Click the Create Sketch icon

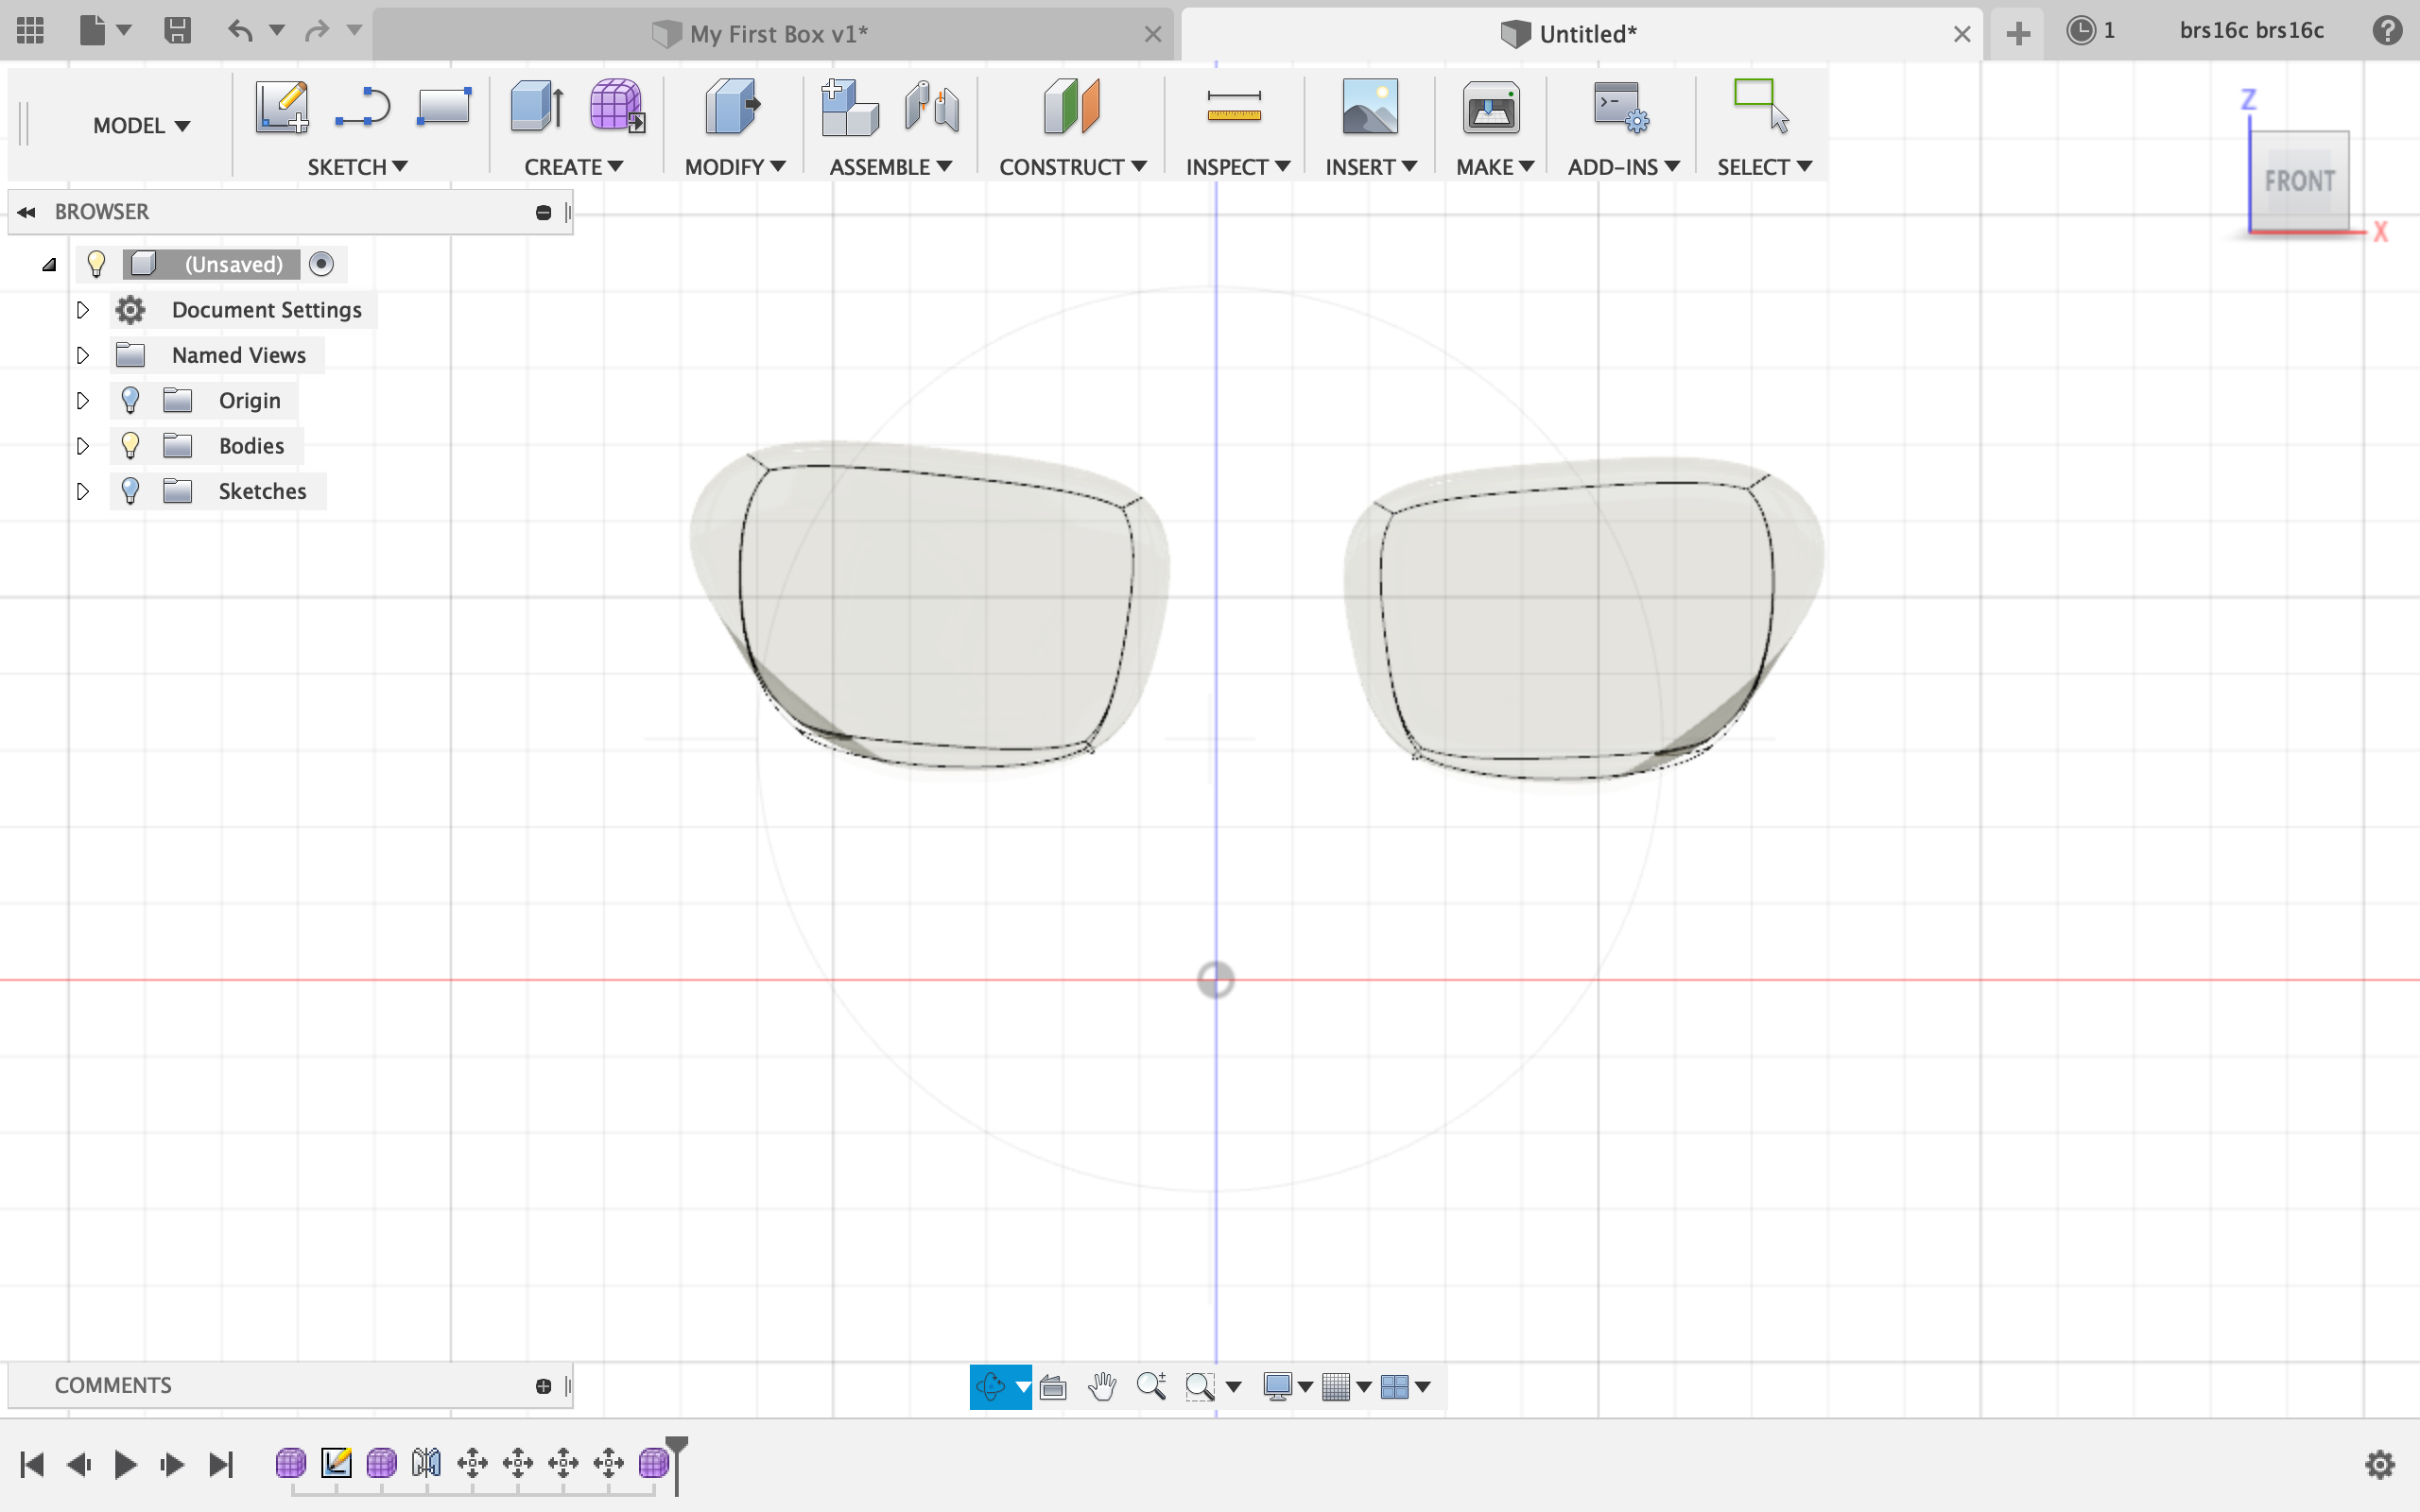click(x=281, y=106)
